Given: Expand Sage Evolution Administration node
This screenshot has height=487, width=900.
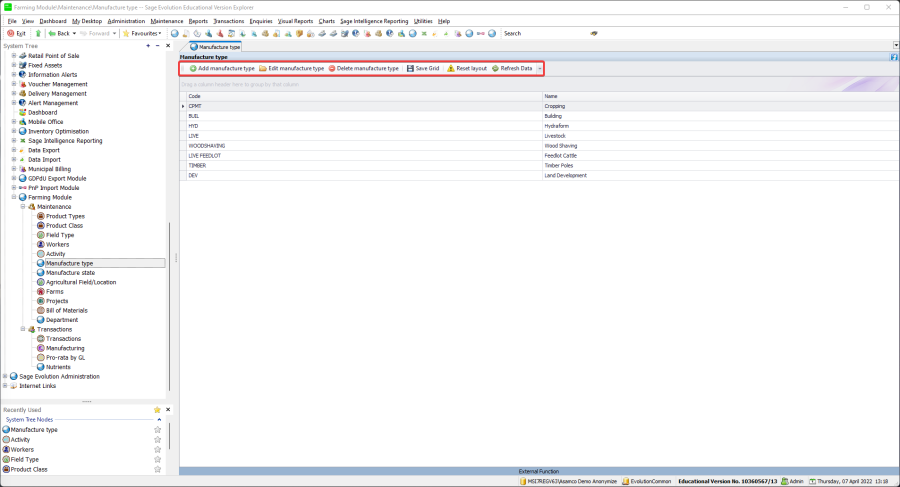Looking at the screenshot, I should click(6, 376).
